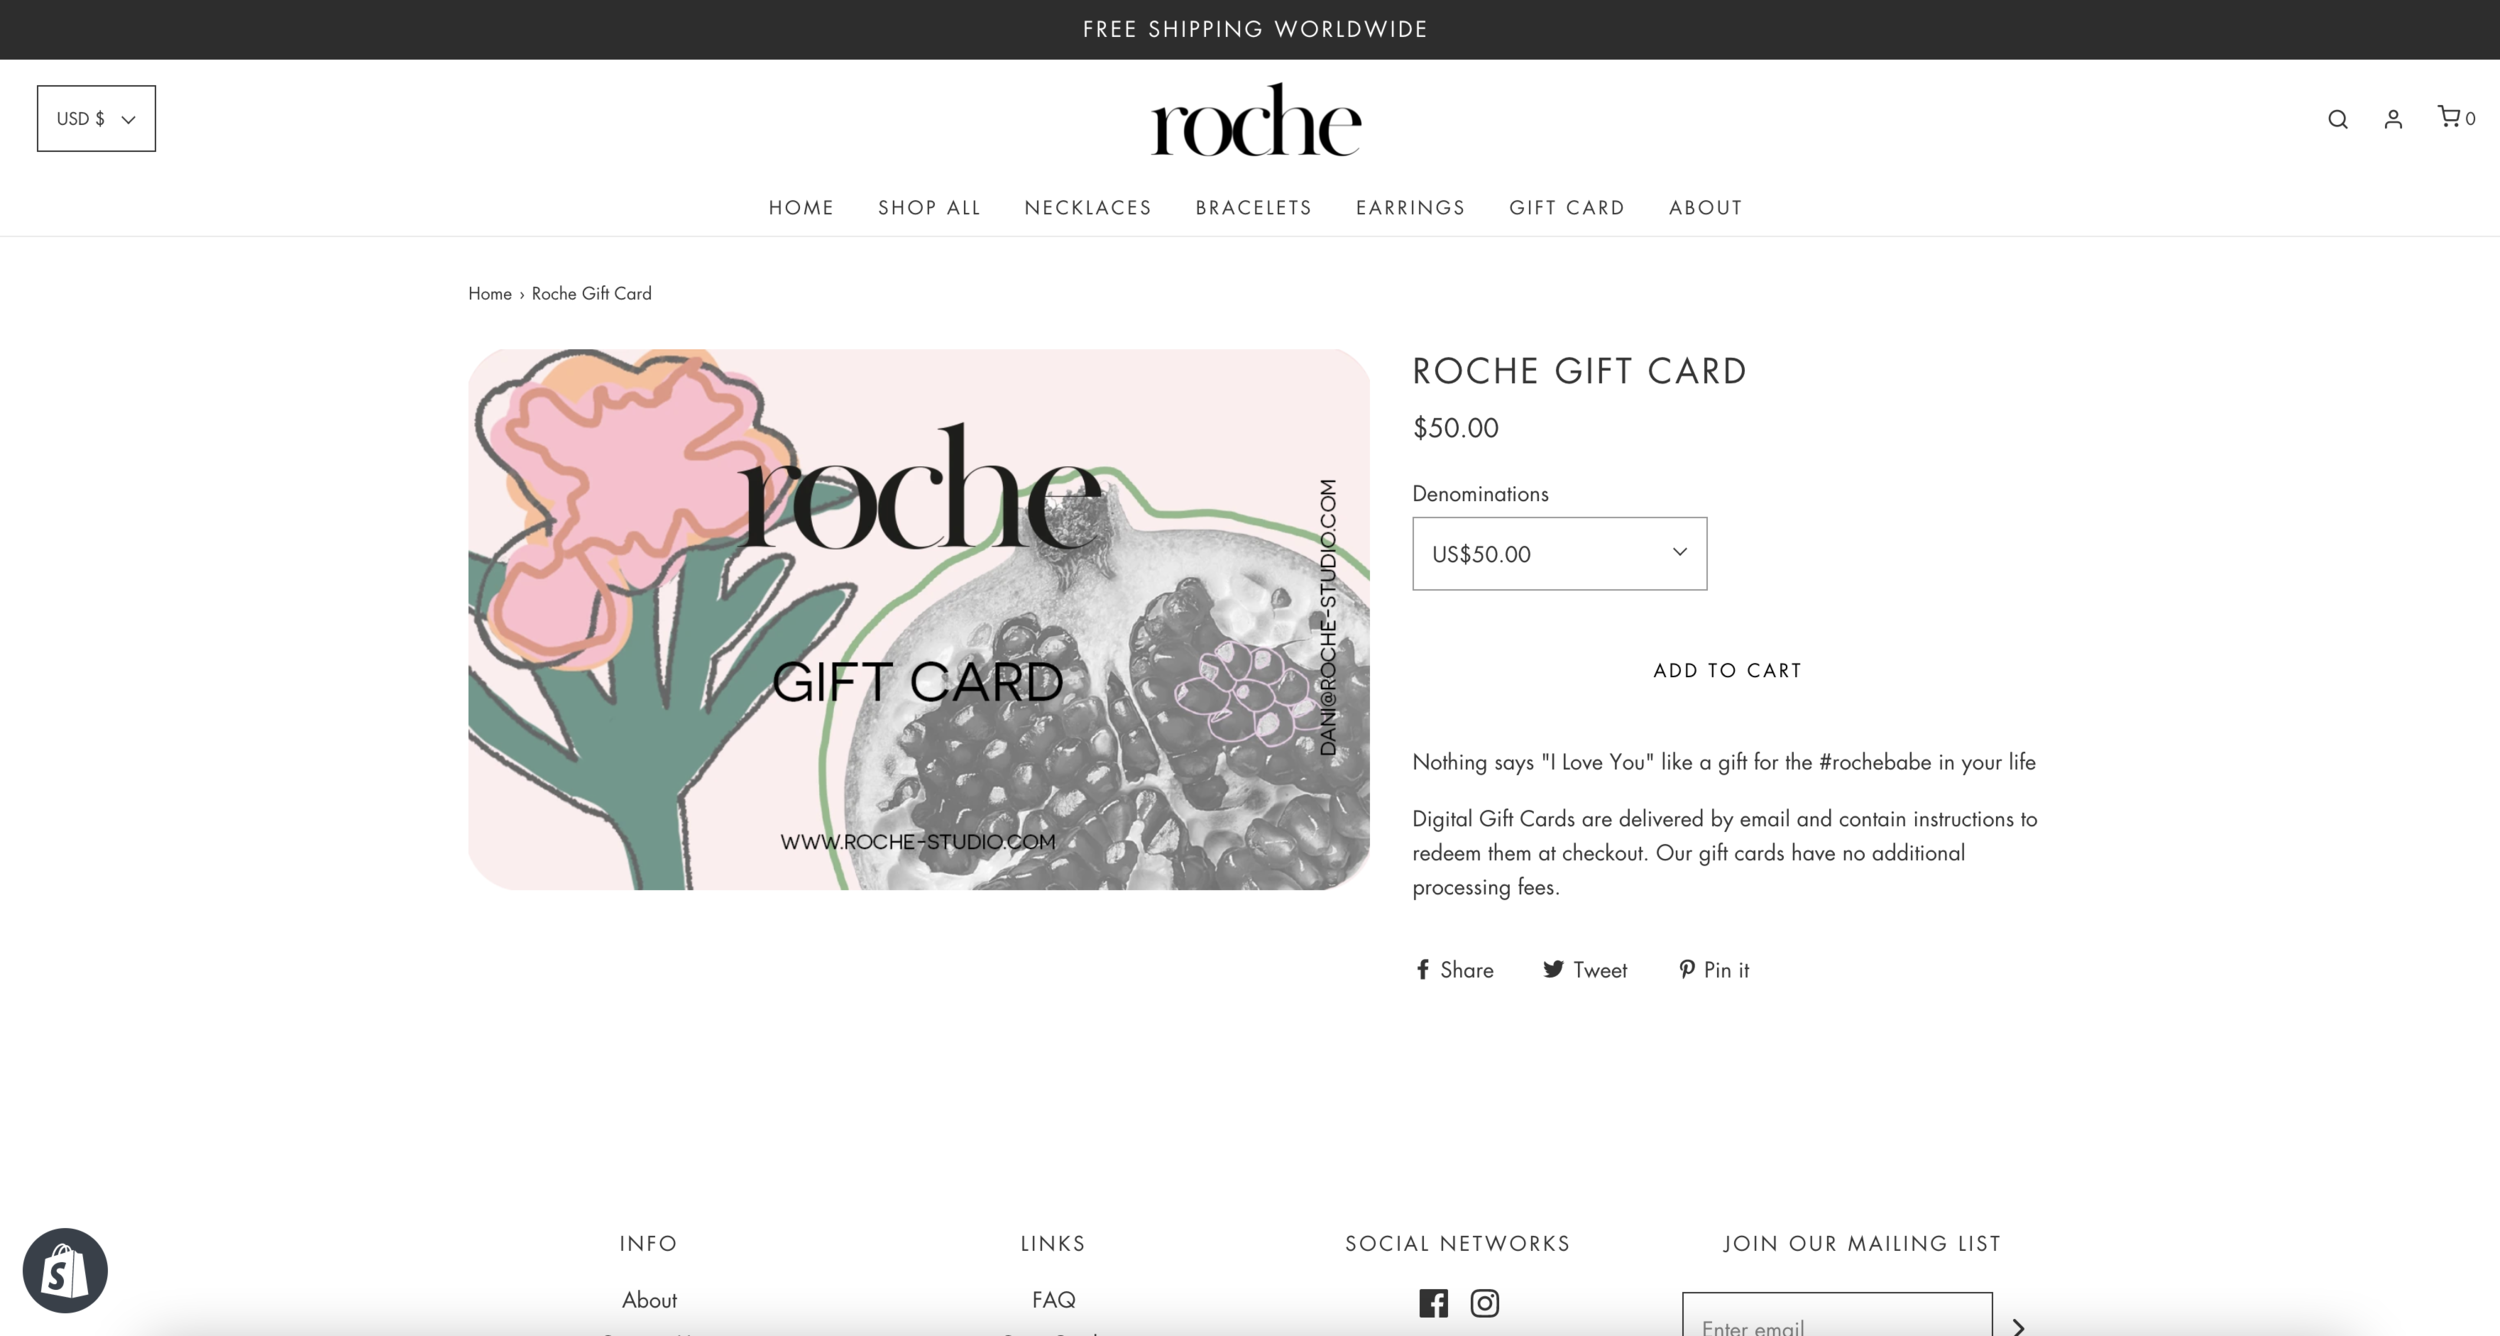The height and width of the screenshot is (1336, 2500).
Task: Tweet this gift card
Action: [1585, 969]
